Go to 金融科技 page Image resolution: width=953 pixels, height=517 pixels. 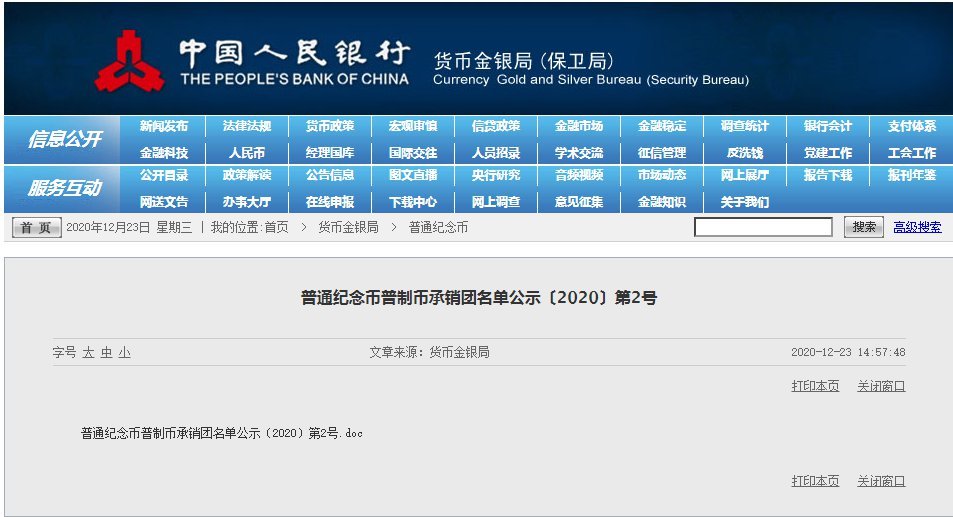(163, 152)
